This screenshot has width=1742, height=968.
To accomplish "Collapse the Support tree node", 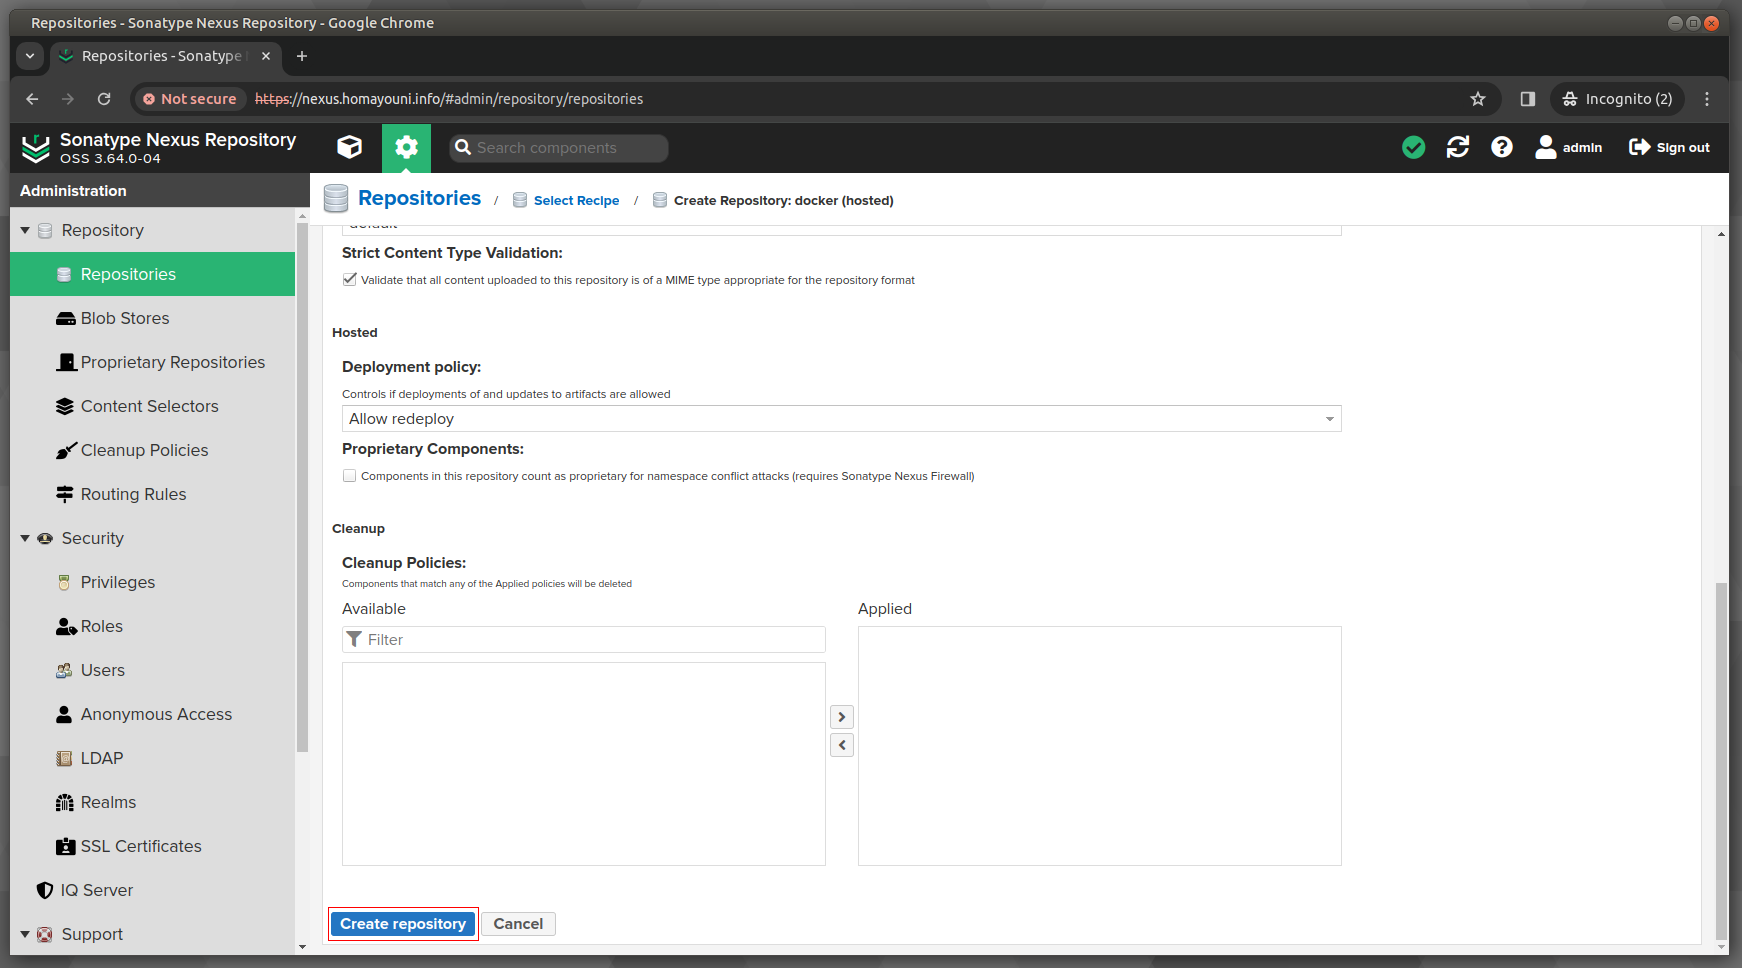I will [x=25, y=934].
